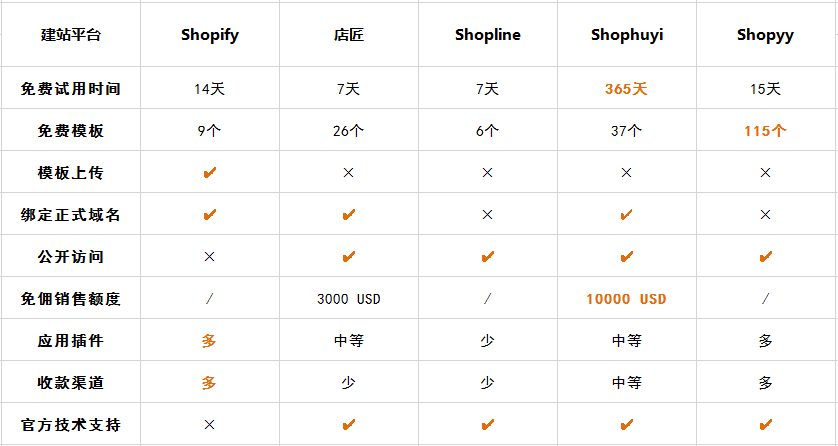Click the Shopify template upload checkmark

coord(209,173)
